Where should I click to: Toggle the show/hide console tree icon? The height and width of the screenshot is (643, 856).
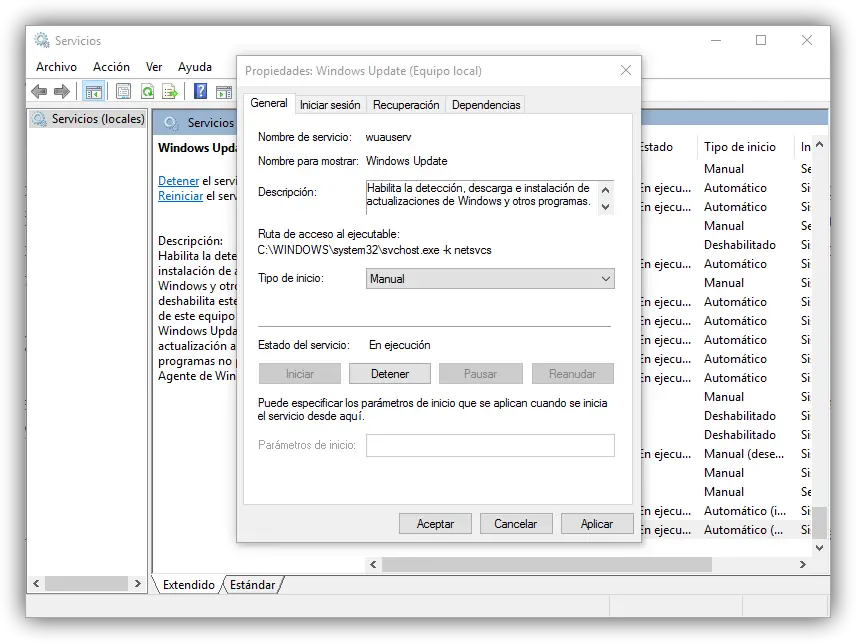coord(93,92)
